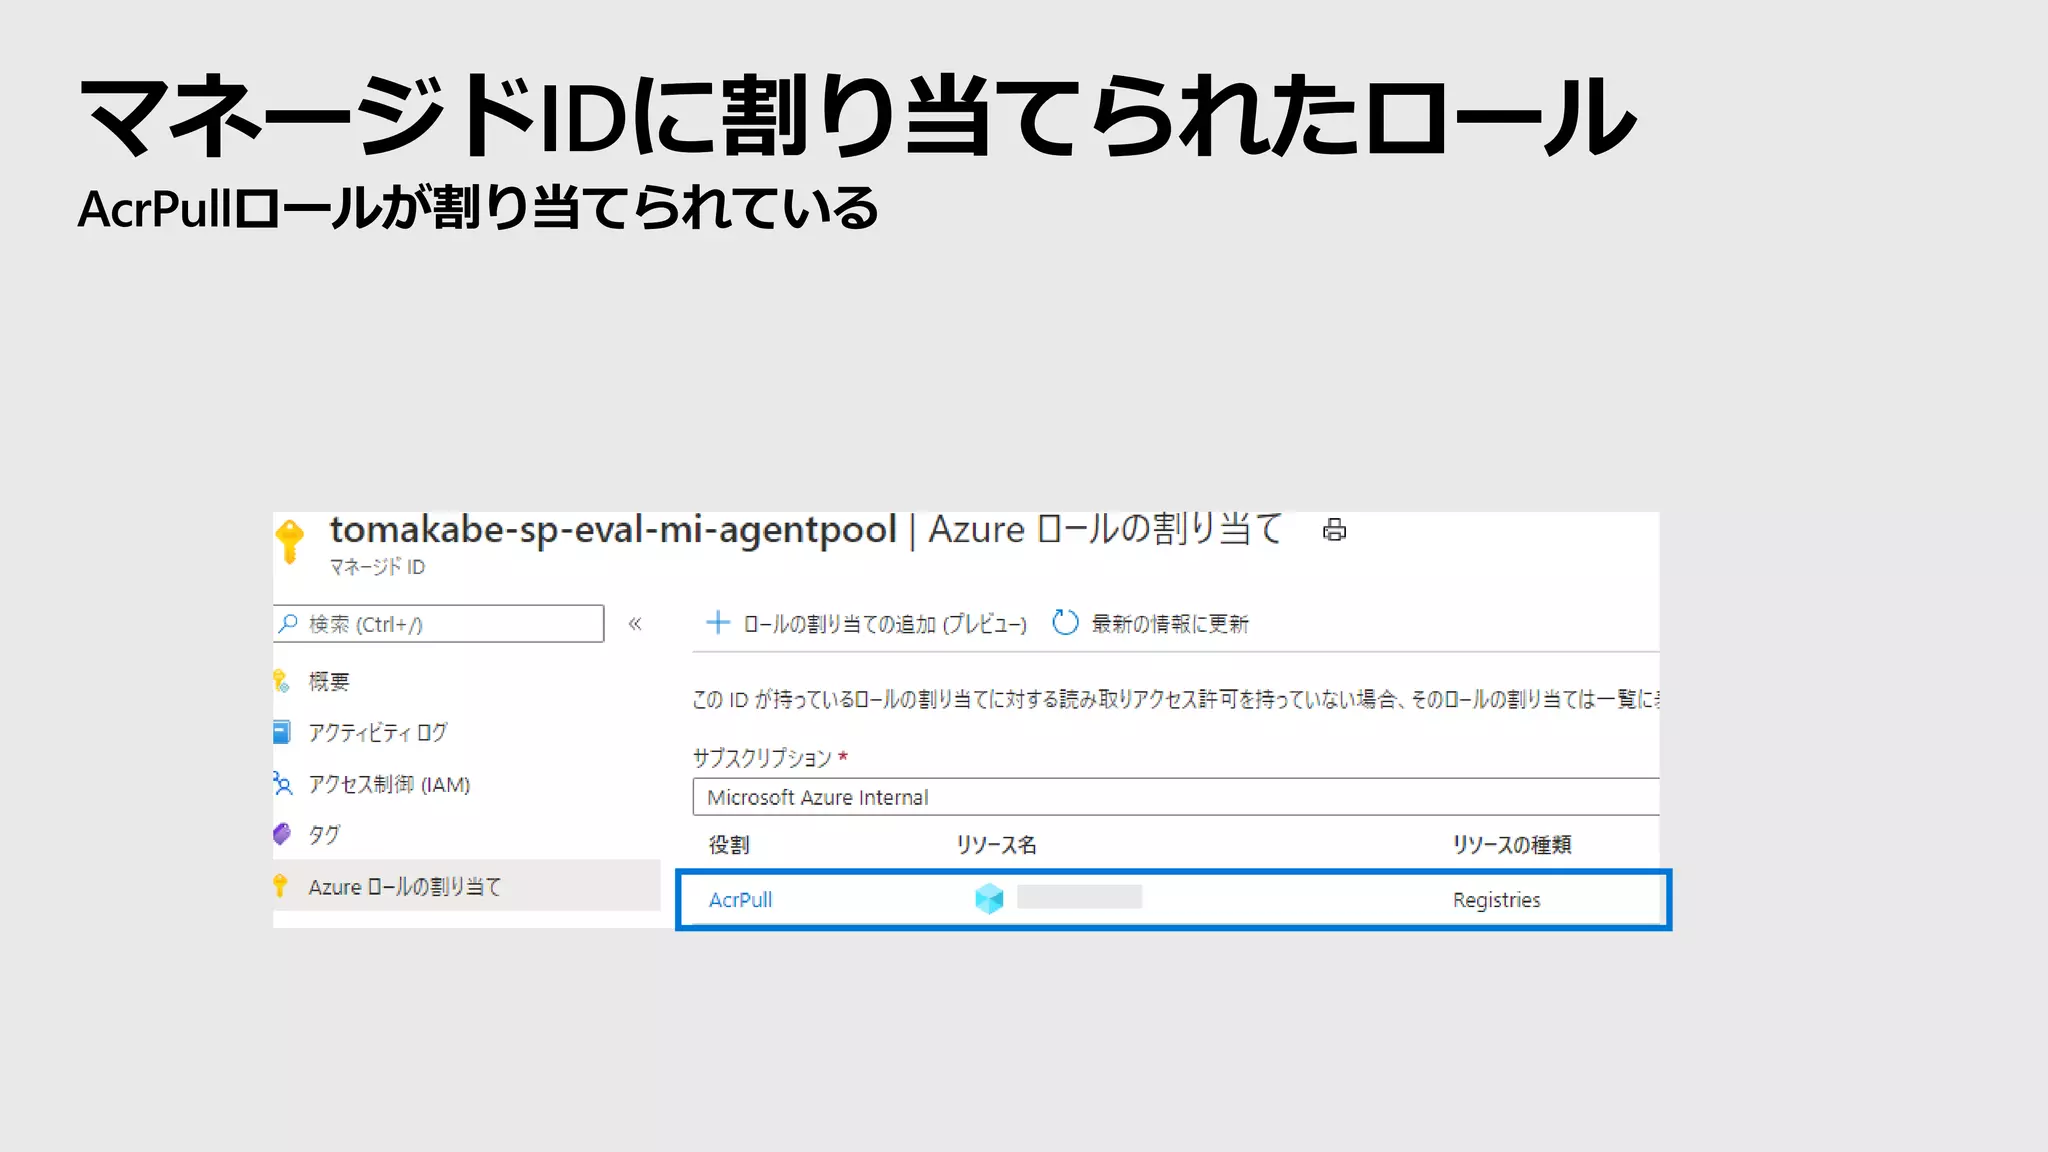Click key icon beside Azure ロールの割り当て
Viewport: 2048px width, 1152px height.
(x=280, y=885)
